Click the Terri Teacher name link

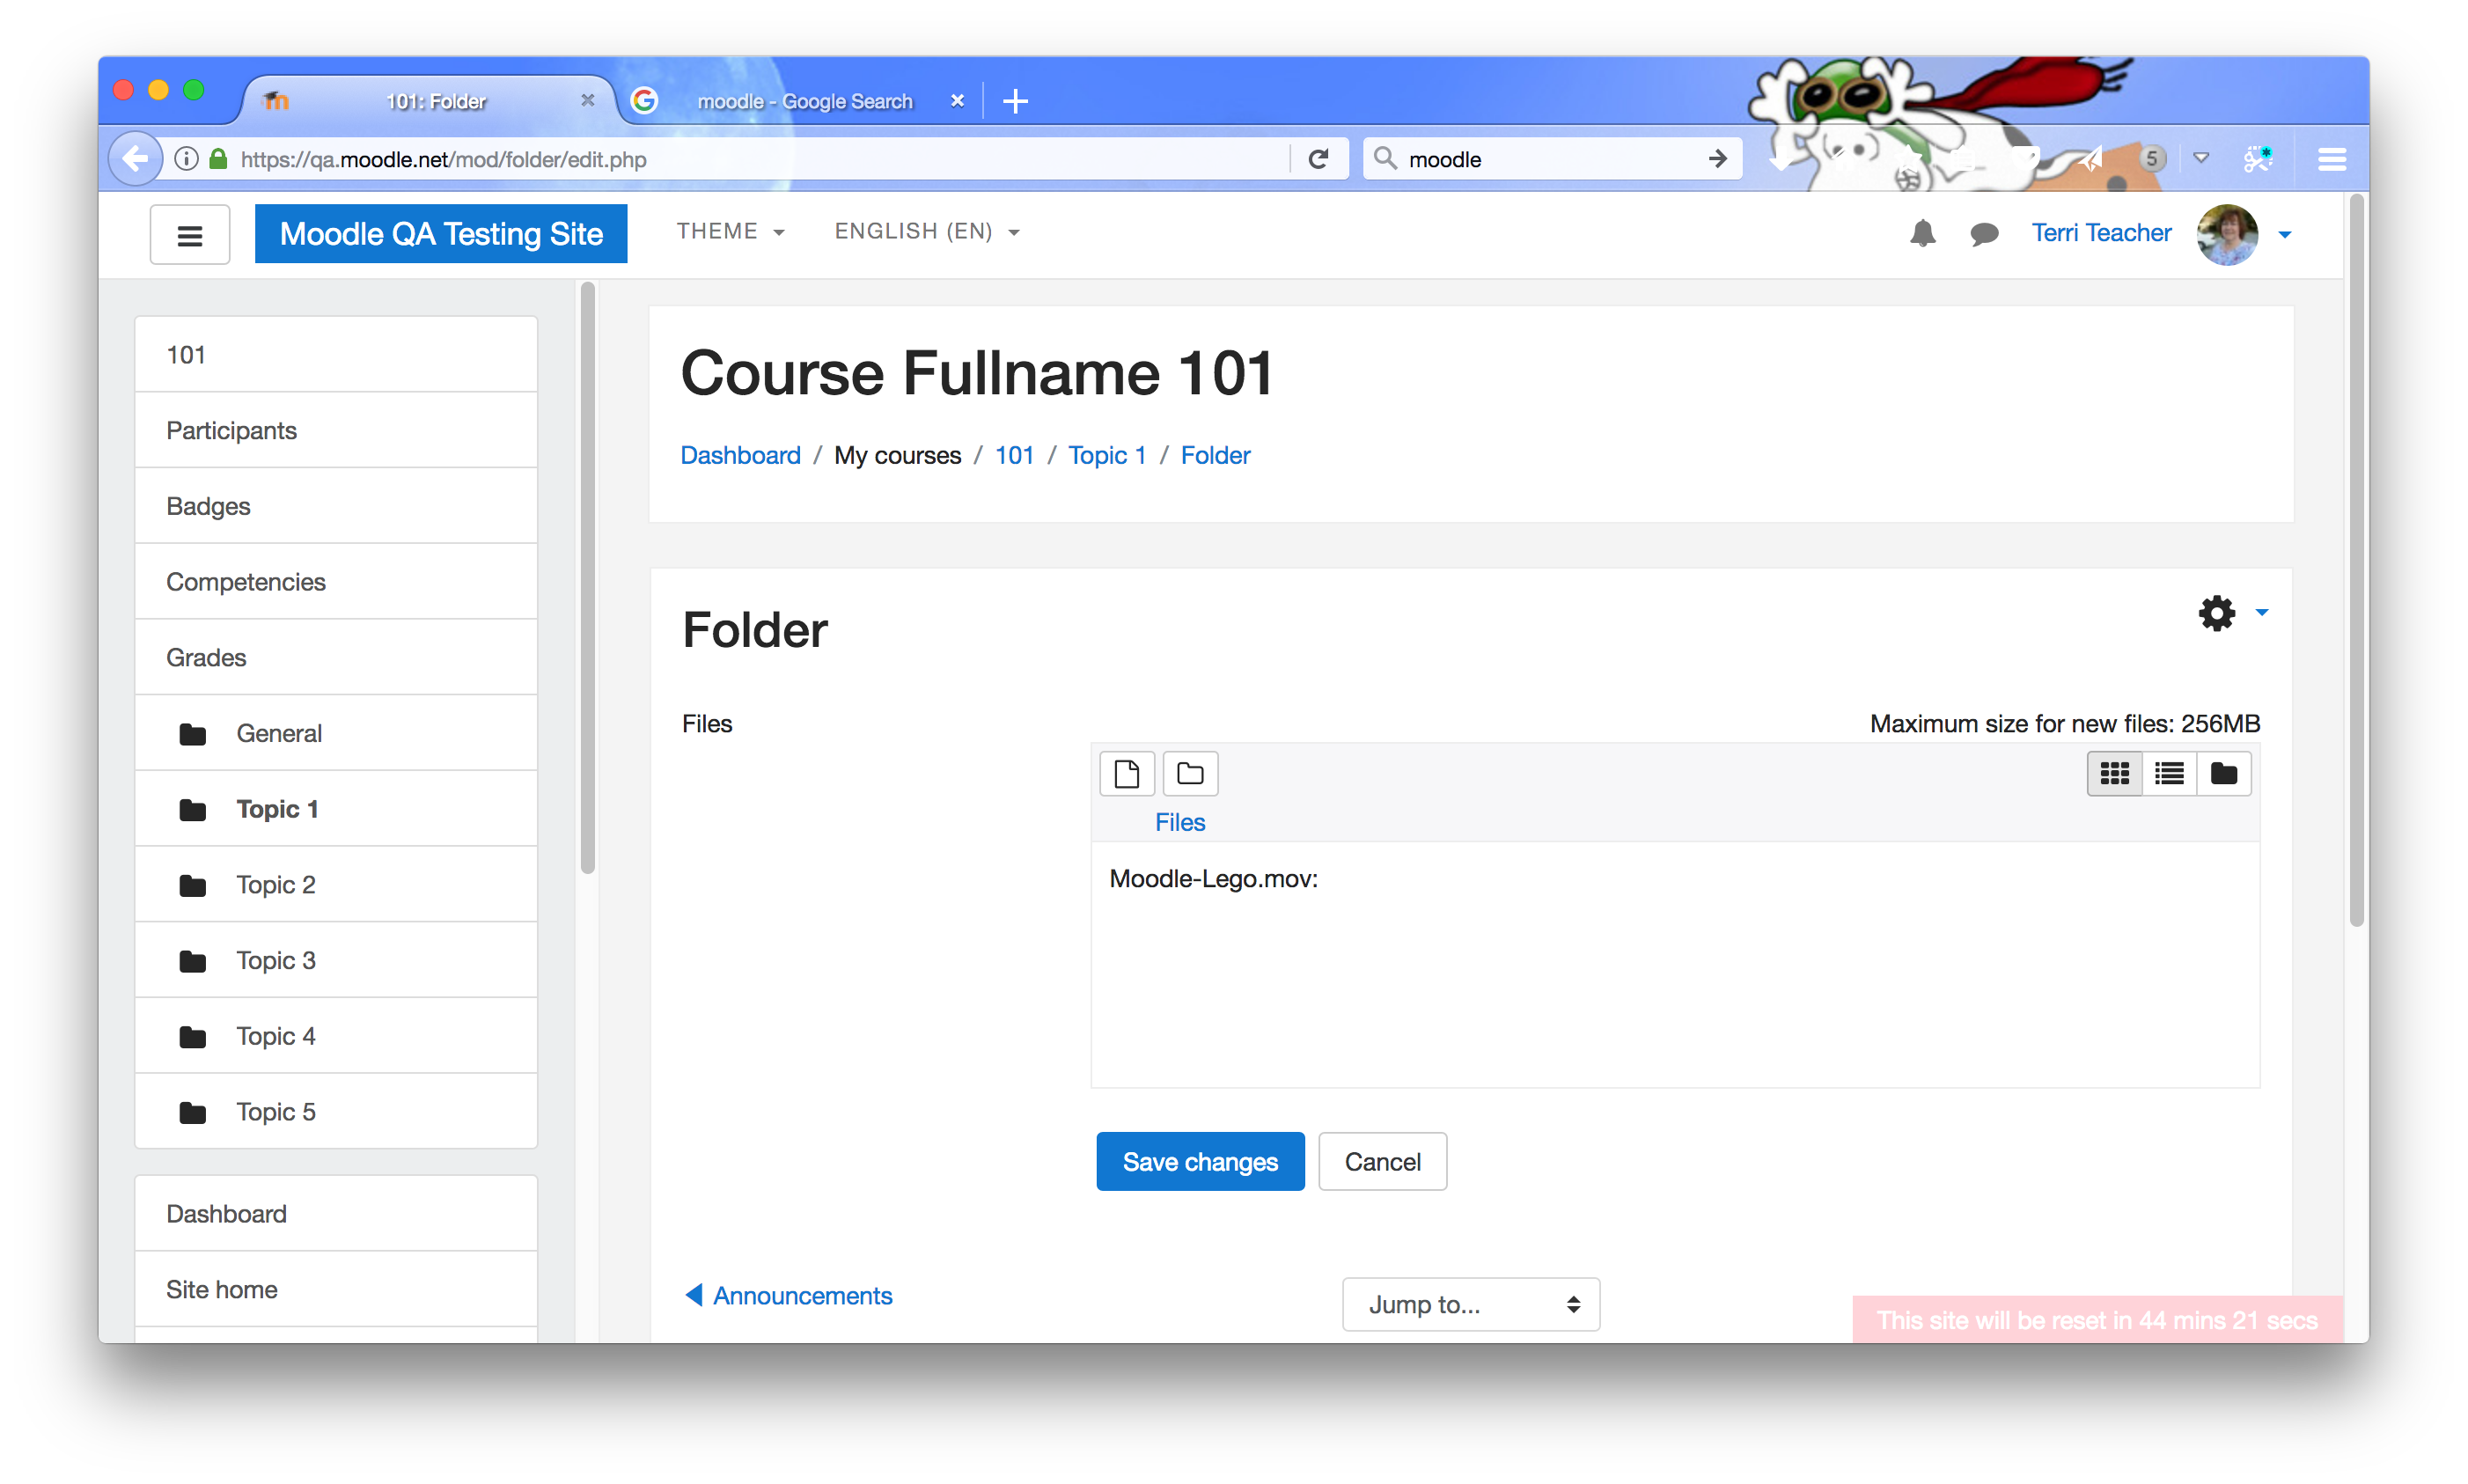pos(2100,233)
